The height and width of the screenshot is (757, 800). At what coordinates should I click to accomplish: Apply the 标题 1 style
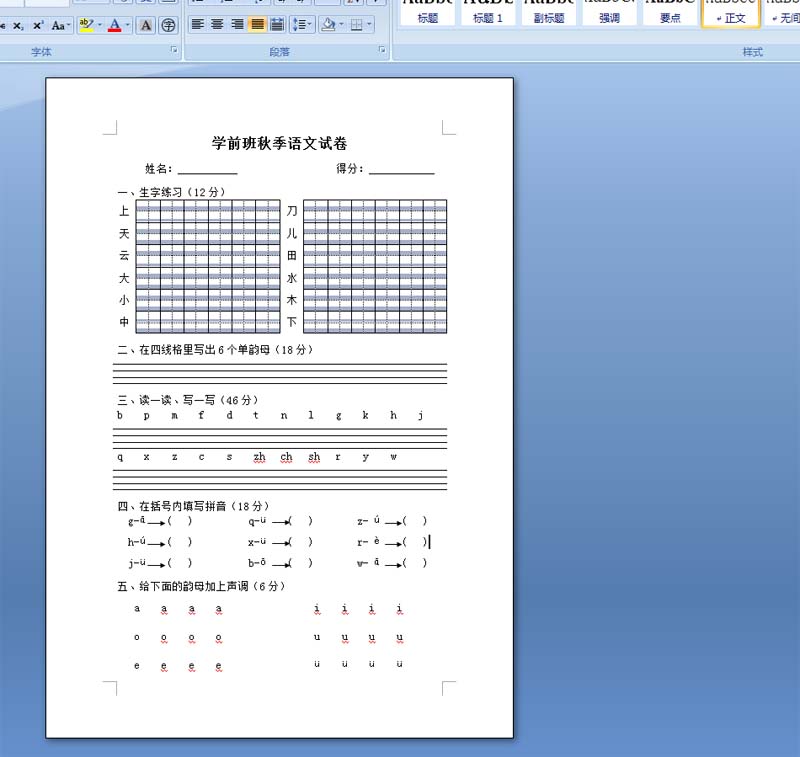488,13
